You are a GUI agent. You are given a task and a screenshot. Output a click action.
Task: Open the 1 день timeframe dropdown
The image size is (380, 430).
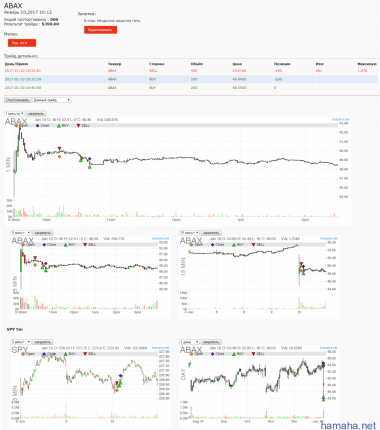189,342
